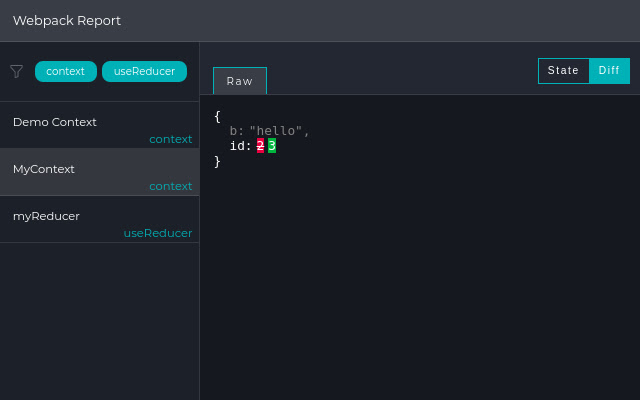Click the closing curly brace

pos(217,161)
